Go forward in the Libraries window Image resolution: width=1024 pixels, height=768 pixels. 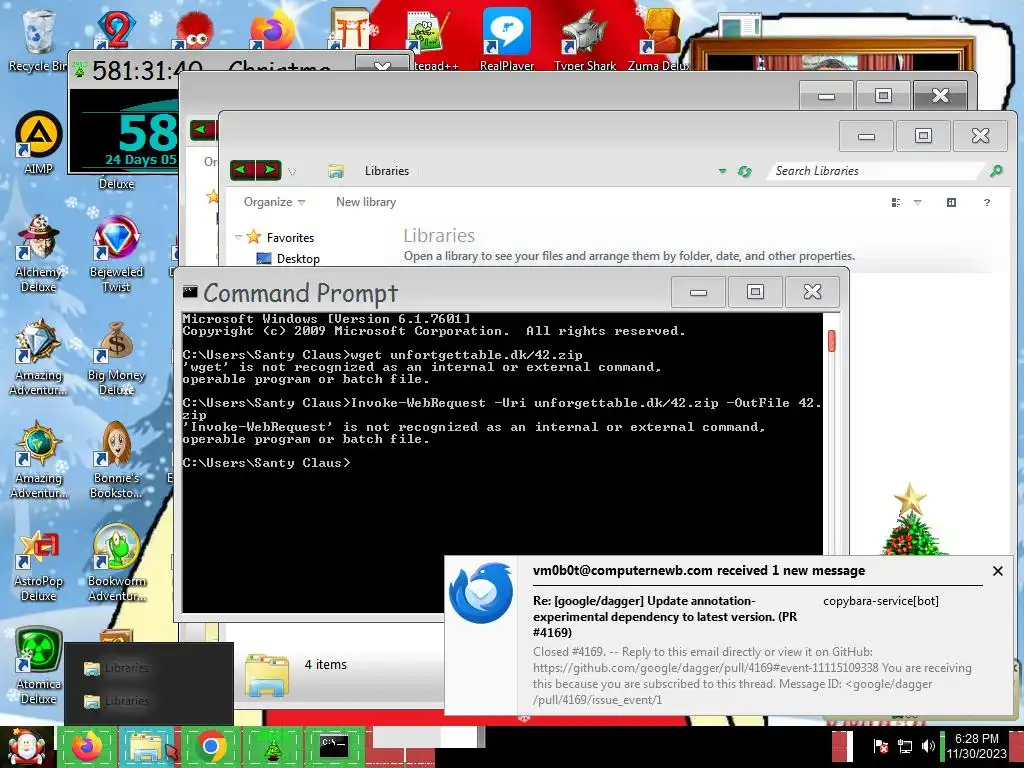269,170
